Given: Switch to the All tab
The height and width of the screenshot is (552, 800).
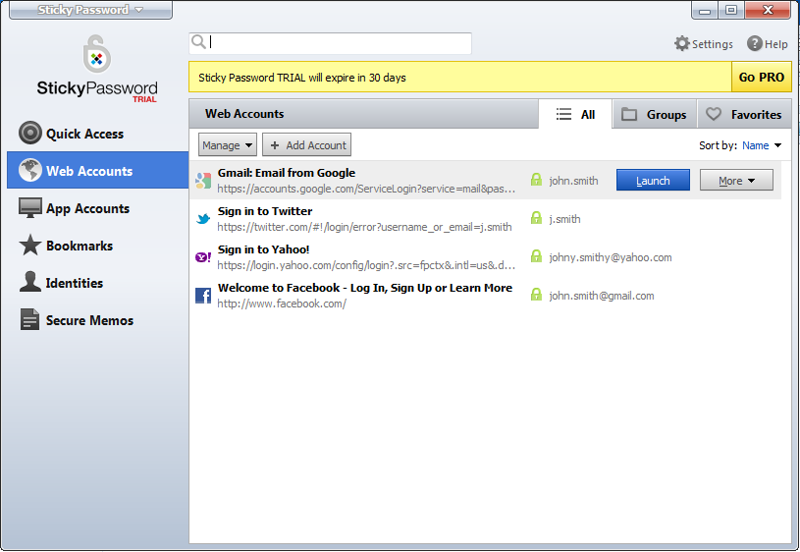Looking at the screenshot, I should (575, 114).
